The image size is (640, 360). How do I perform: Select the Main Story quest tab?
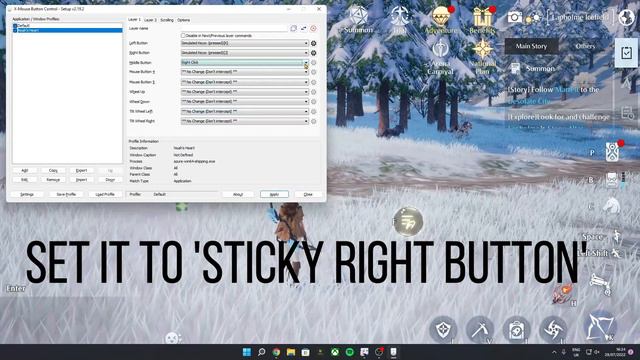tap(531, 46)
